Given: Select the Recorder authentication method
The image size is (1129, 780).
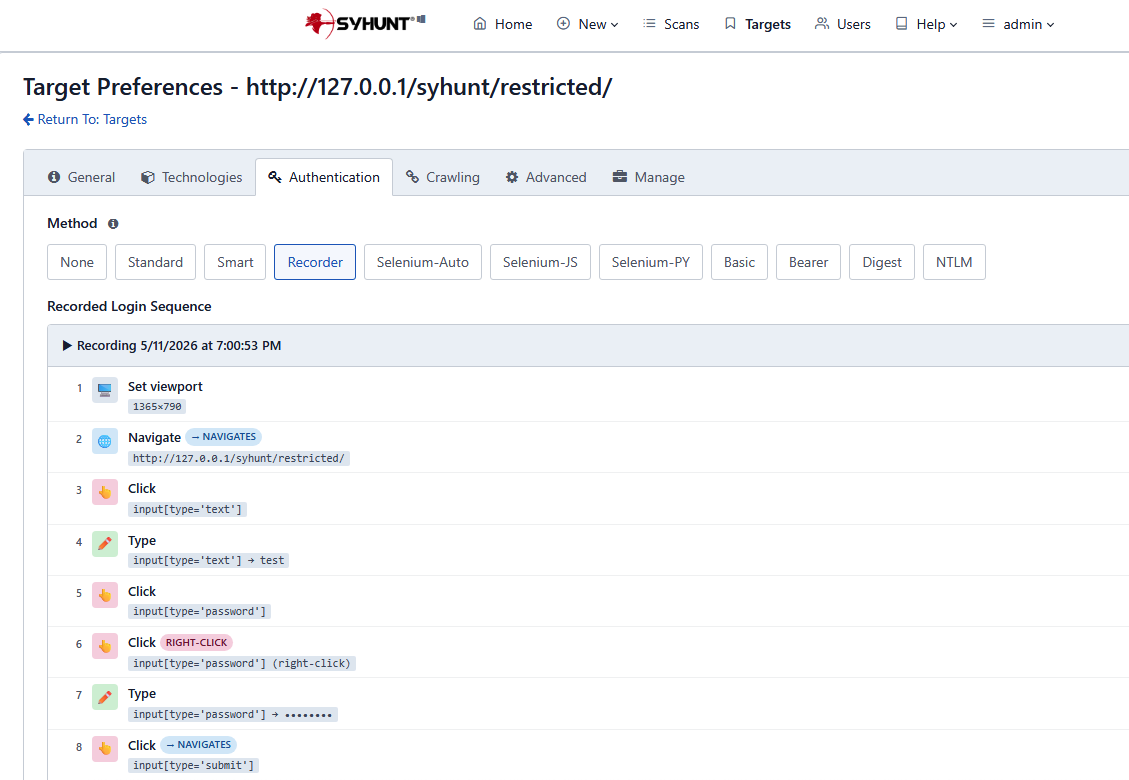Looking at the screenshot, I should (x=315, y=262).
